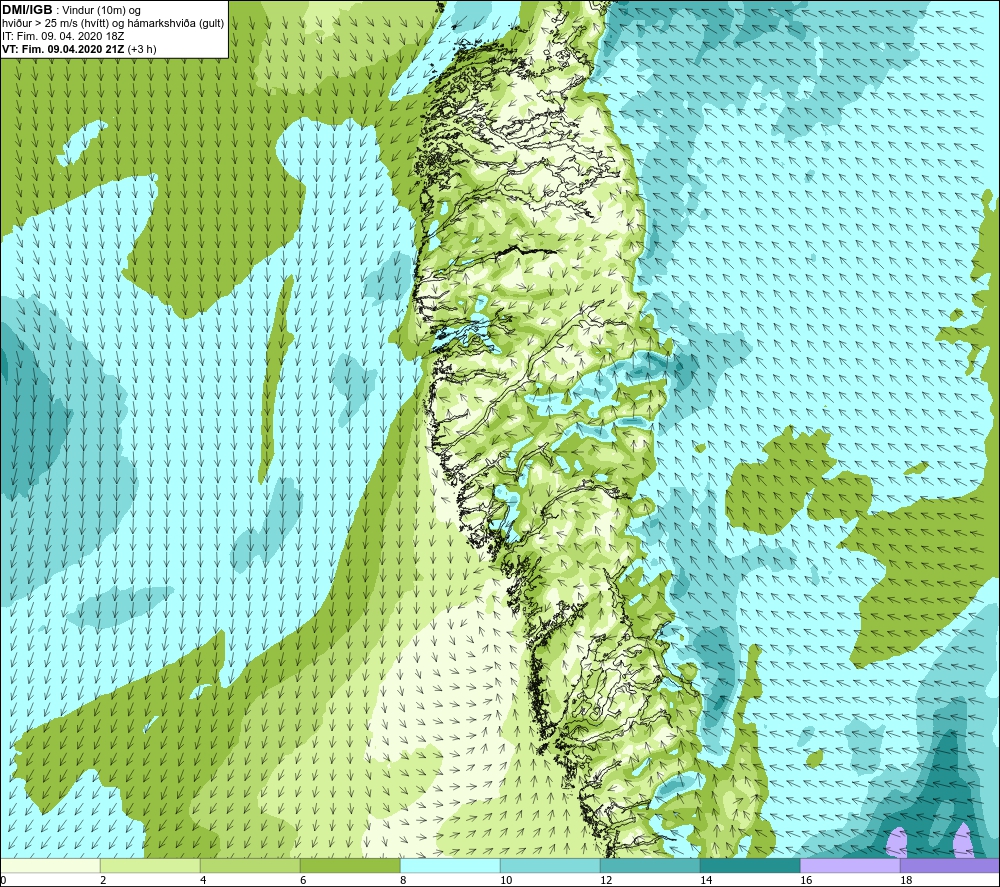This screenshot has height=887, width=1000.
Task: Click the hviður > 25 m/s legend description line
Action: [113, 24]
